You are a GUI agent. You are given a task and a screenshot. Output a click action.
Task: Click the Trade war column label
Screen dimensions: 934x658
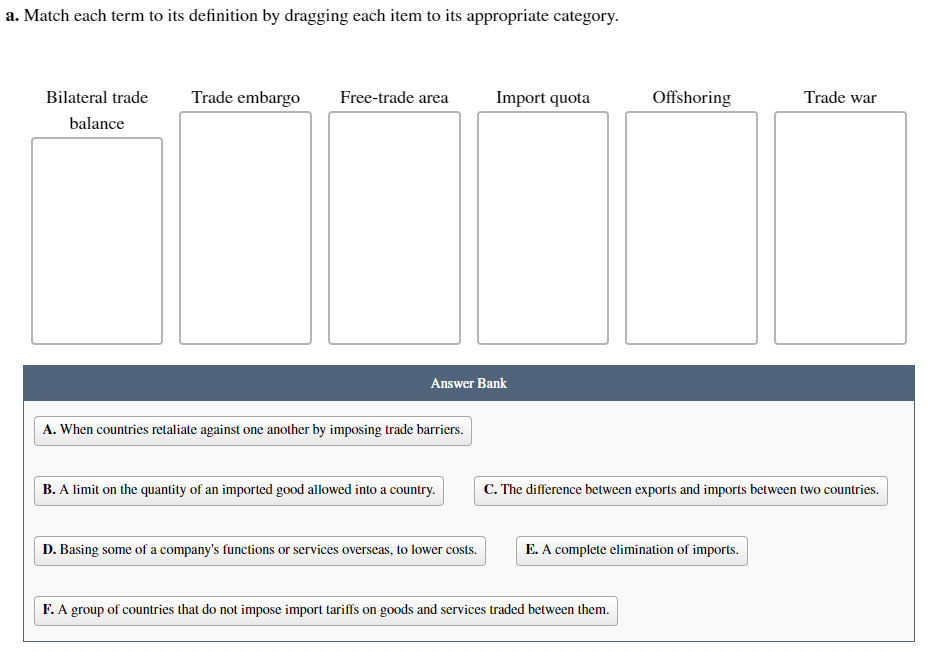839,98
